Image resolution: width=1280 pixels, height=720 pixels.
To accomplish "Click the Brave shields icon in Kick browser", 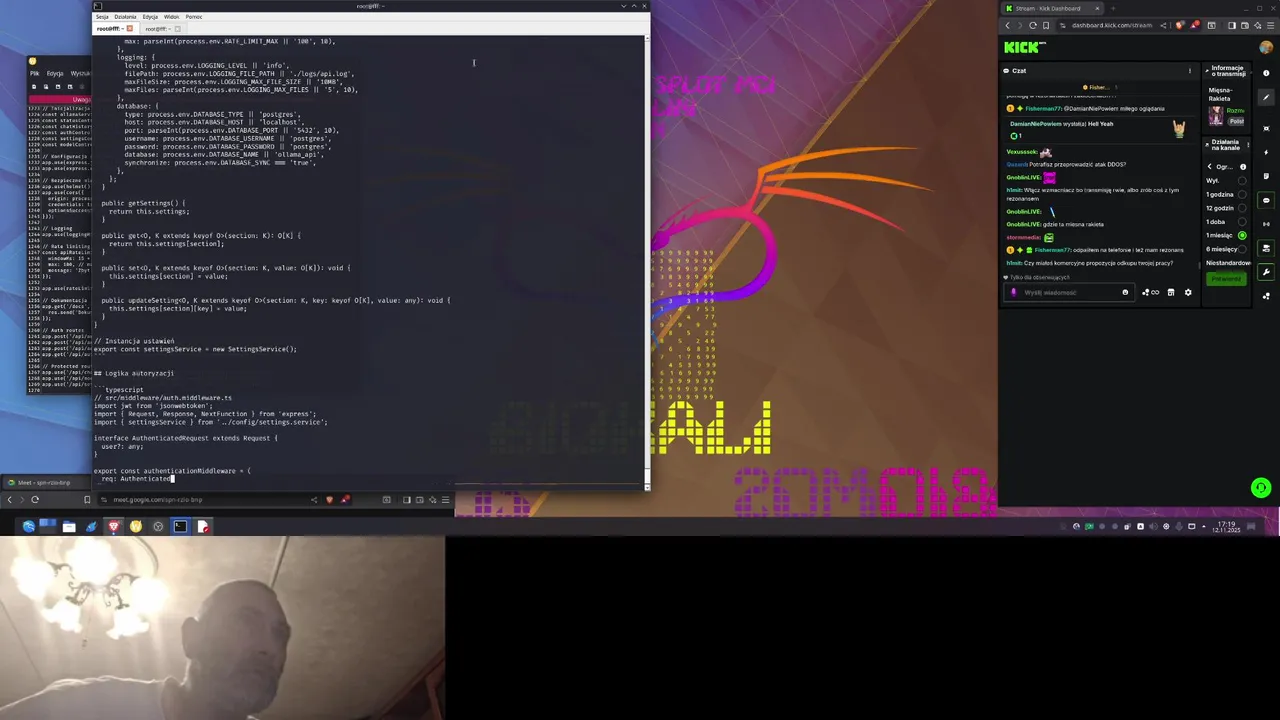I will point(1180,26).
